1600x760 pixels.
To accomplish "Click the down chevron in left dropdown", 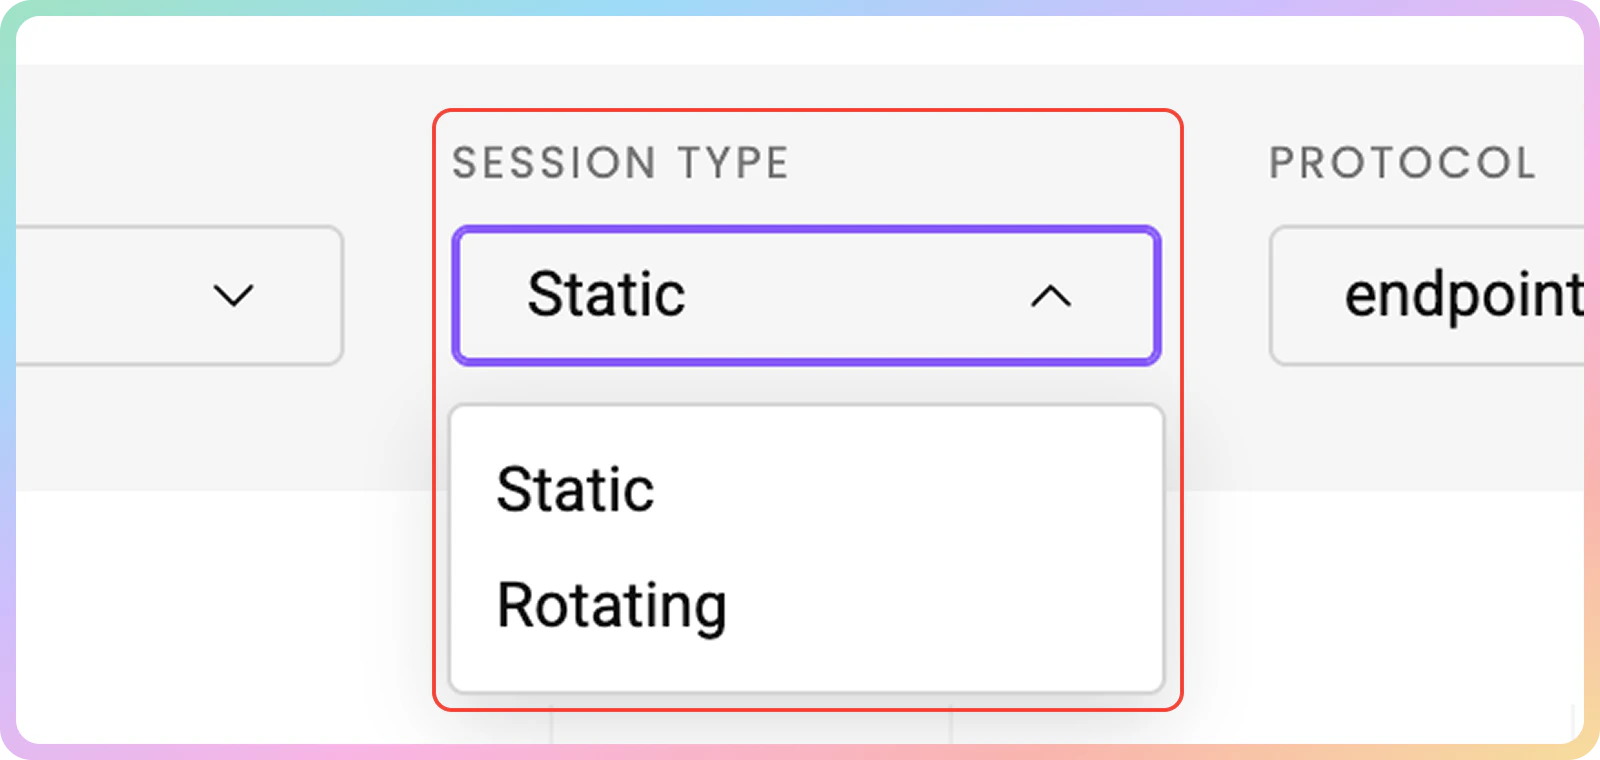I will click(233, 296).
